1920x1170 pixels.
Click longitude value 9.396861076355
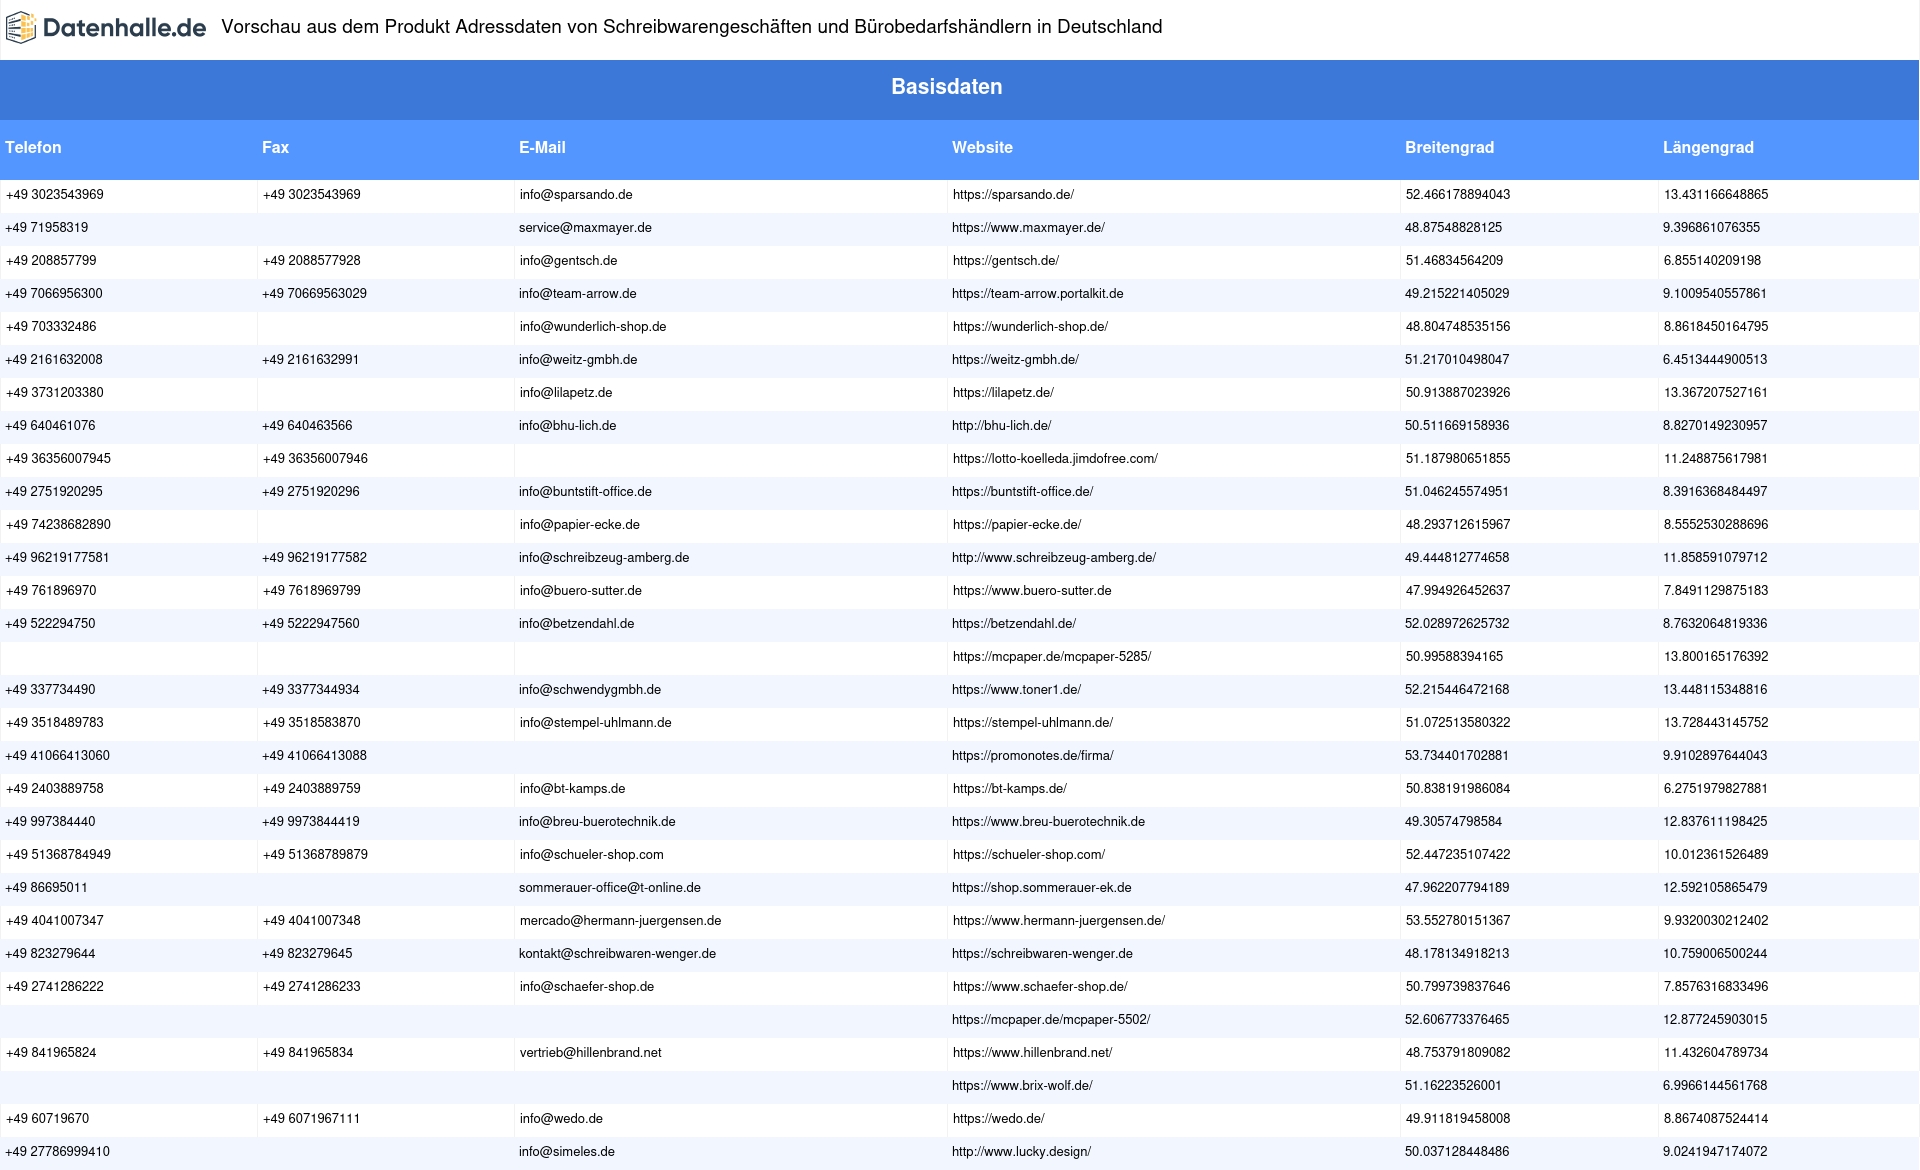[x=1711, y=228]
